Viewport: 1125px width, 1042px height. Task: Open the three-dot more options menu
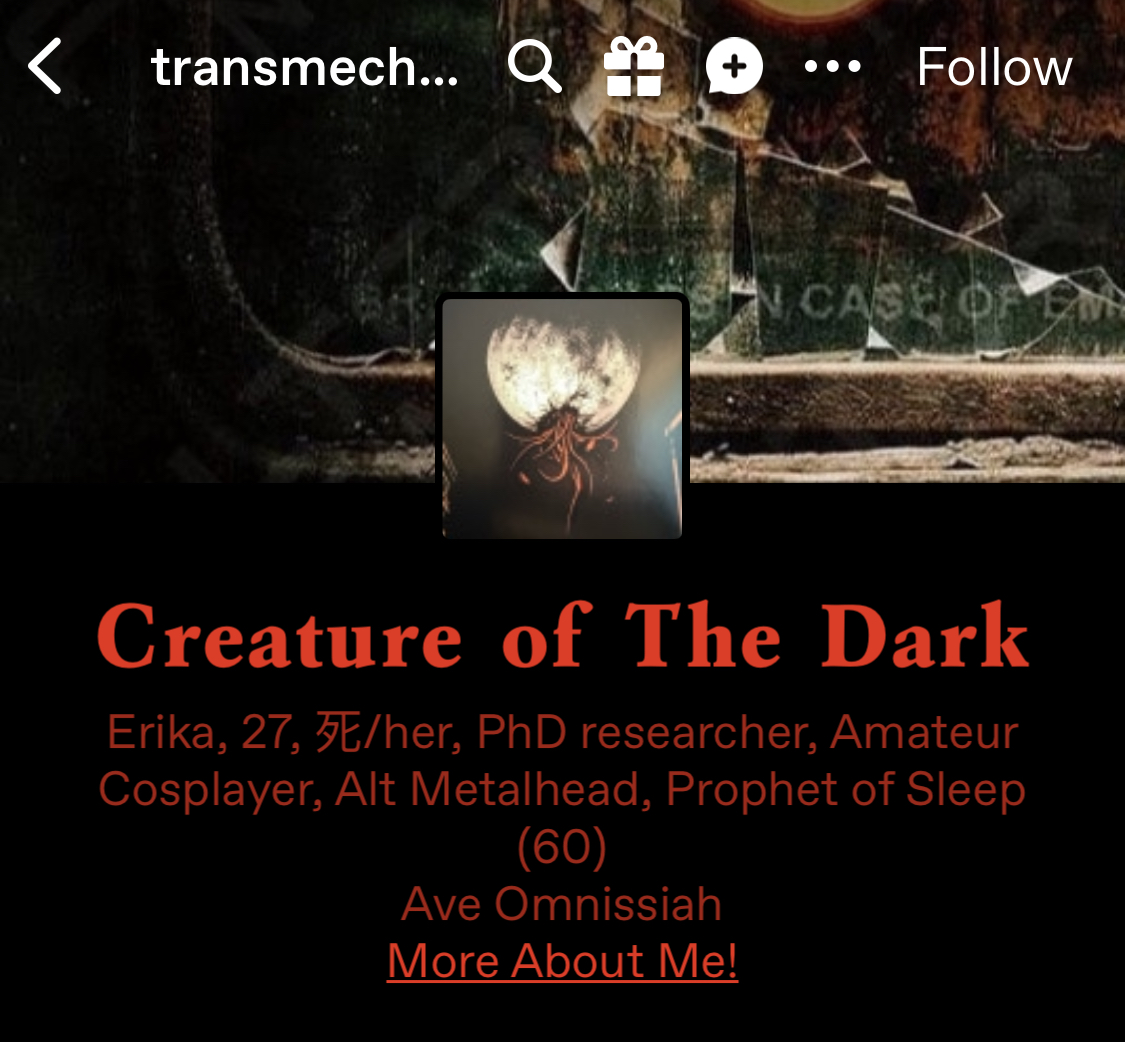[832, 67]
